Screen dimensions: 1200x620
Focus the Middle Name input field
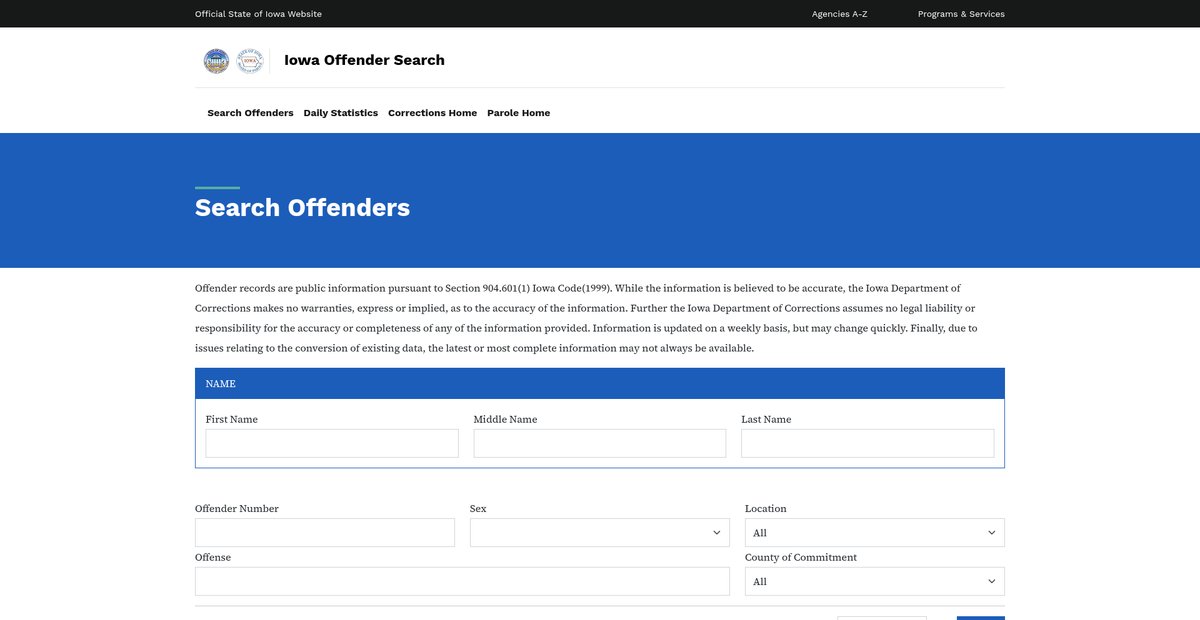[600, 444]
